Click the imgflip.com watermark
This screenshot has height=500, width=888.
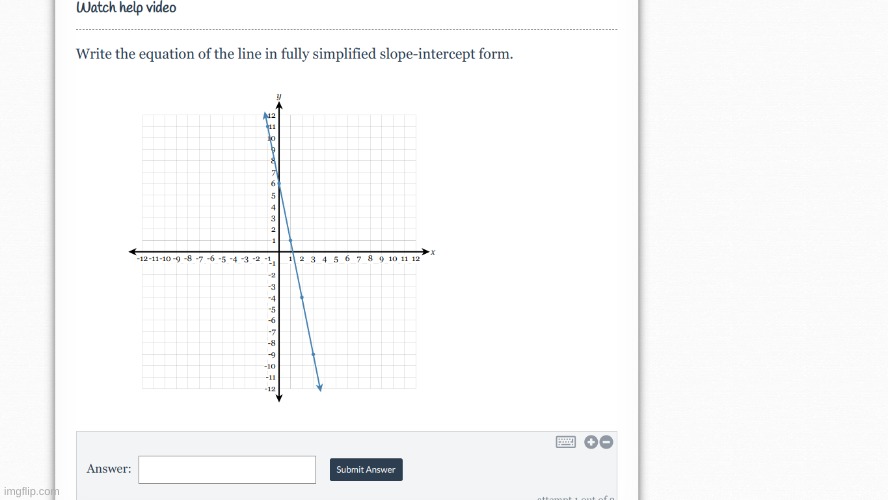point(32,492)
